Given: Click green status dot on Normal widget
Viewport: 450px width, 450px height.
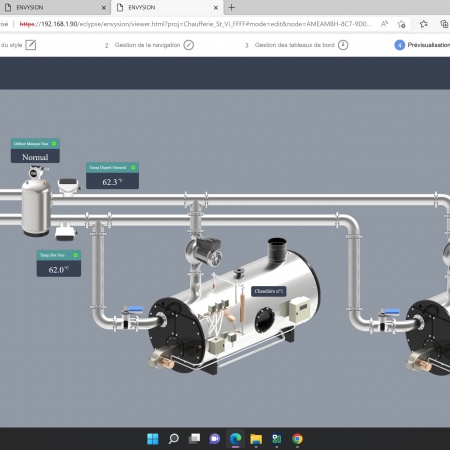Looking at the screenshot, I should click(x=54, y=144).
